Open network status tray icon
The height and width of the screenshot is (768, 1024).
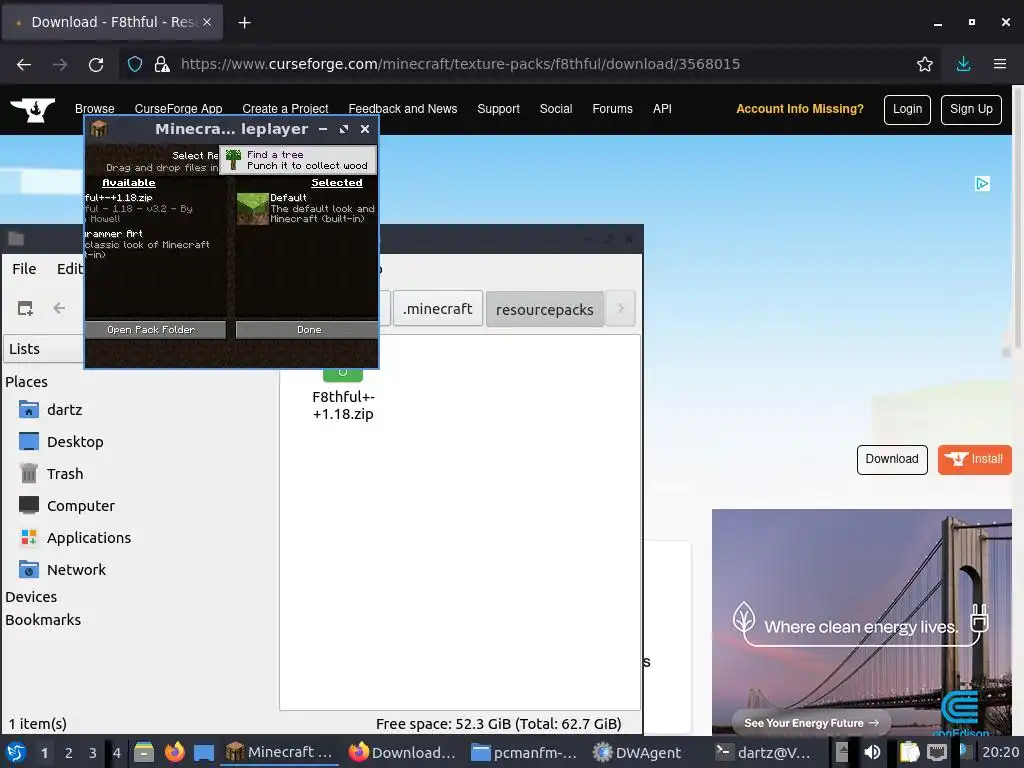pos(937,752)
